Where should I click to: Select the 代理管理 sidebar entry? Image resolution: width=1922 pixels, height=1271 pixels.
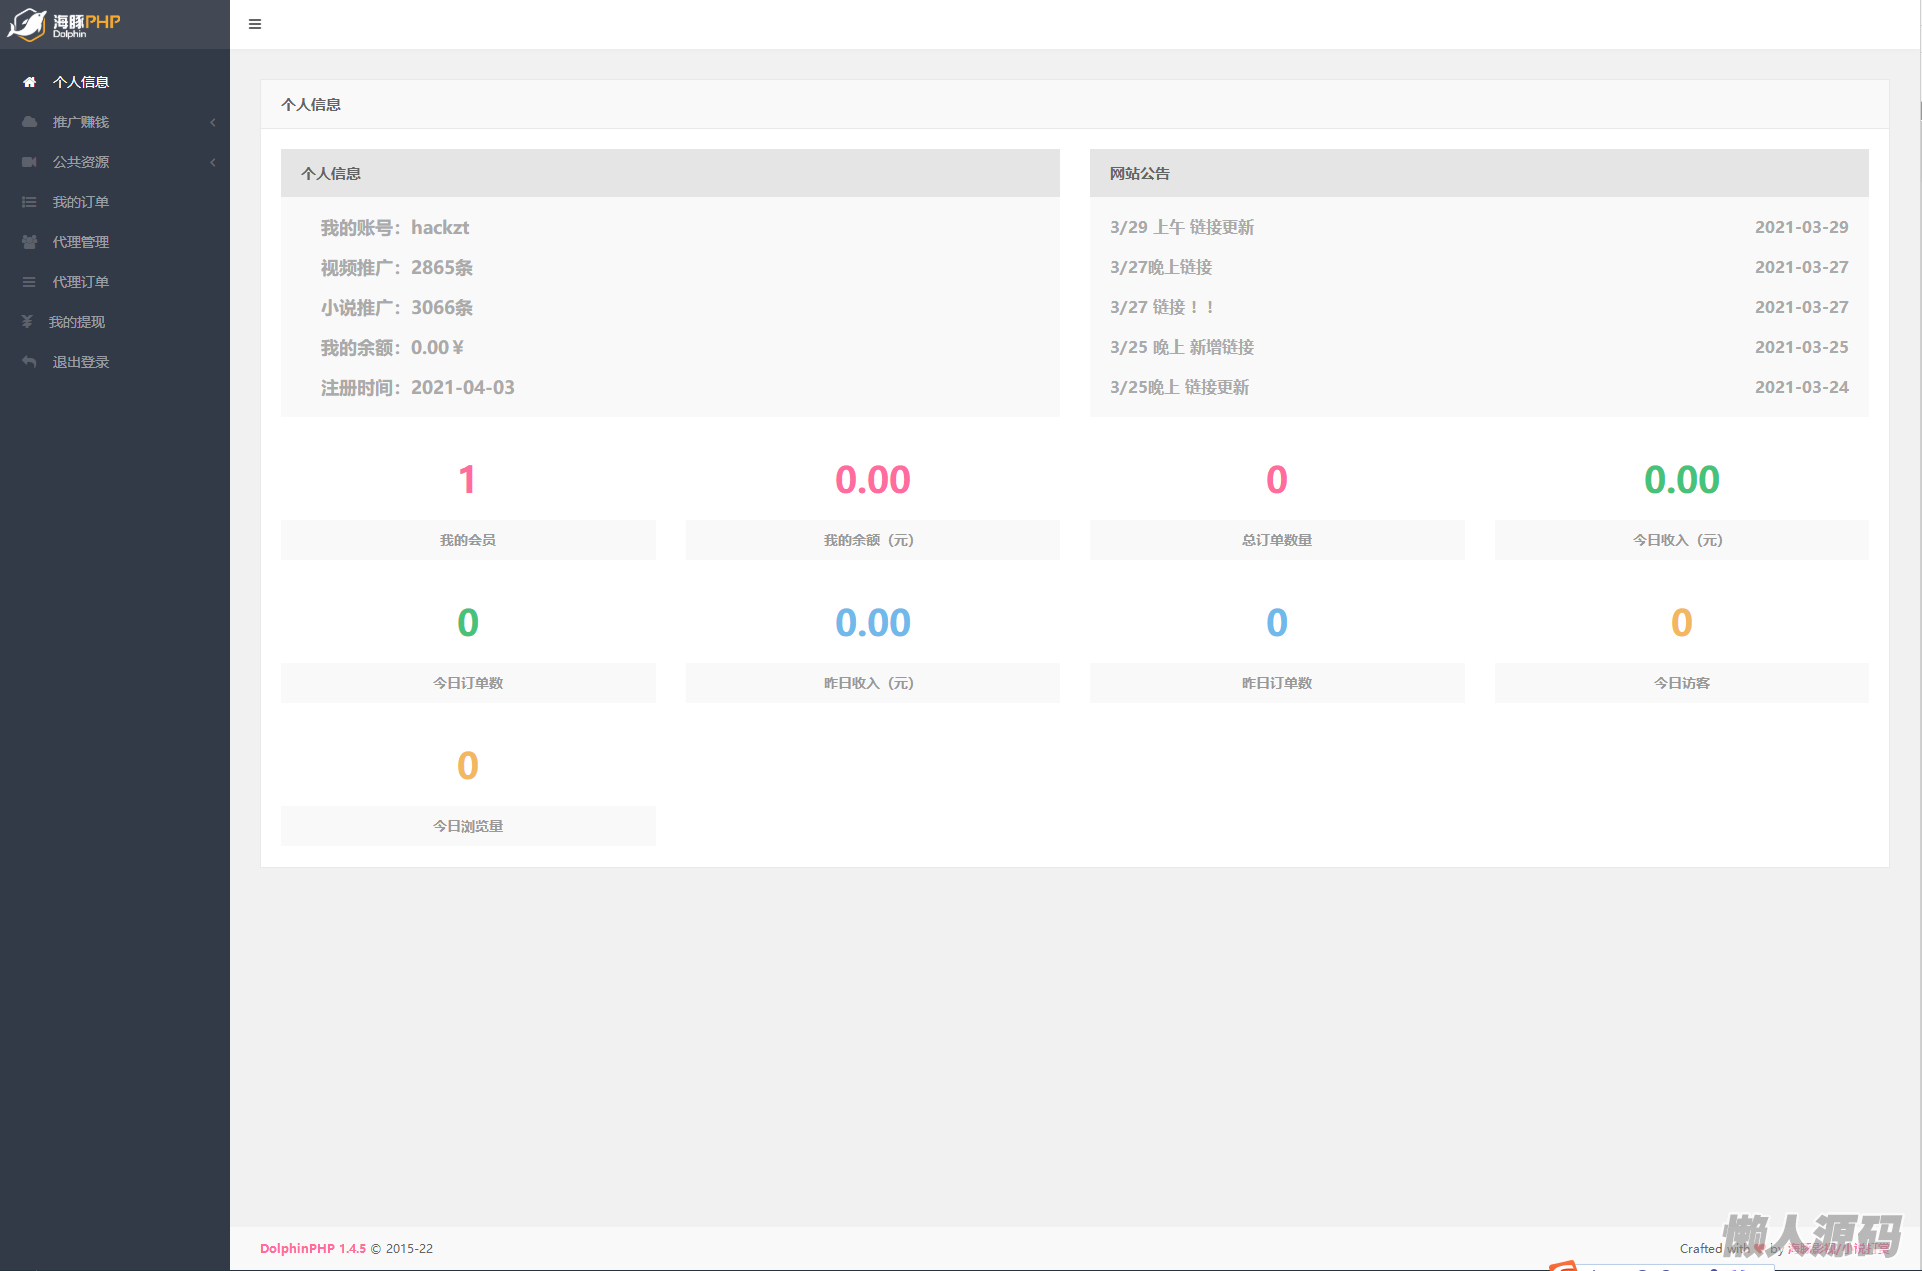[x=81, y=242]
